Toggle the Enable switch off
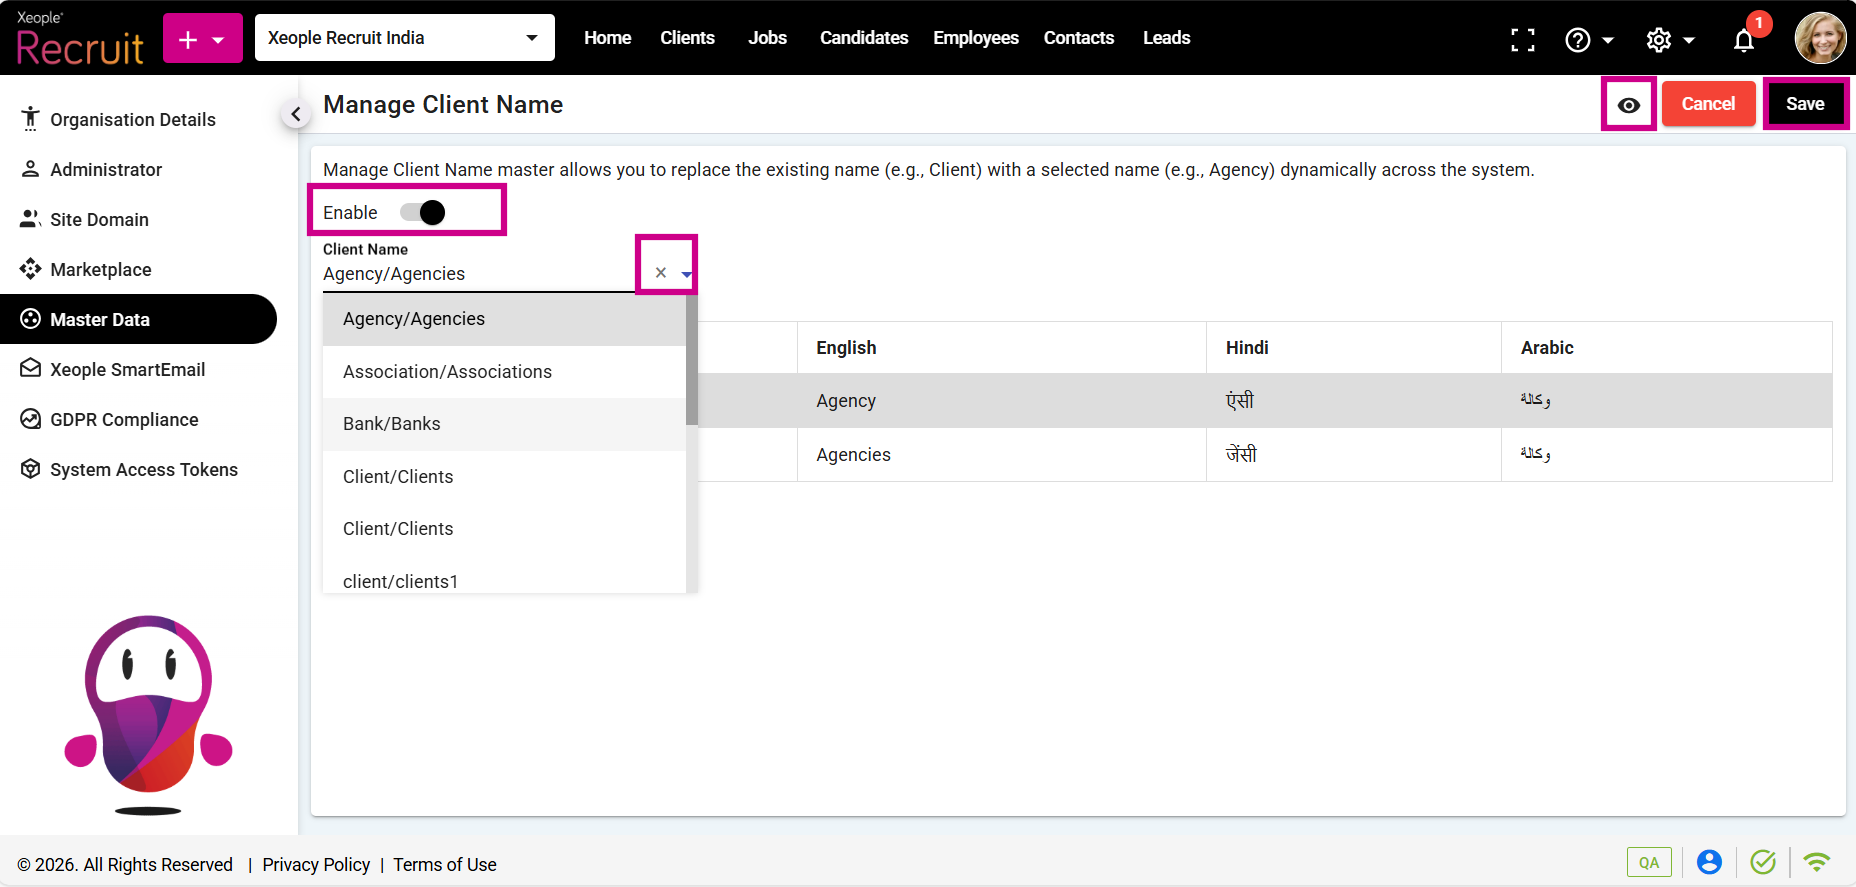1856x887 pixels. (423, 213)
